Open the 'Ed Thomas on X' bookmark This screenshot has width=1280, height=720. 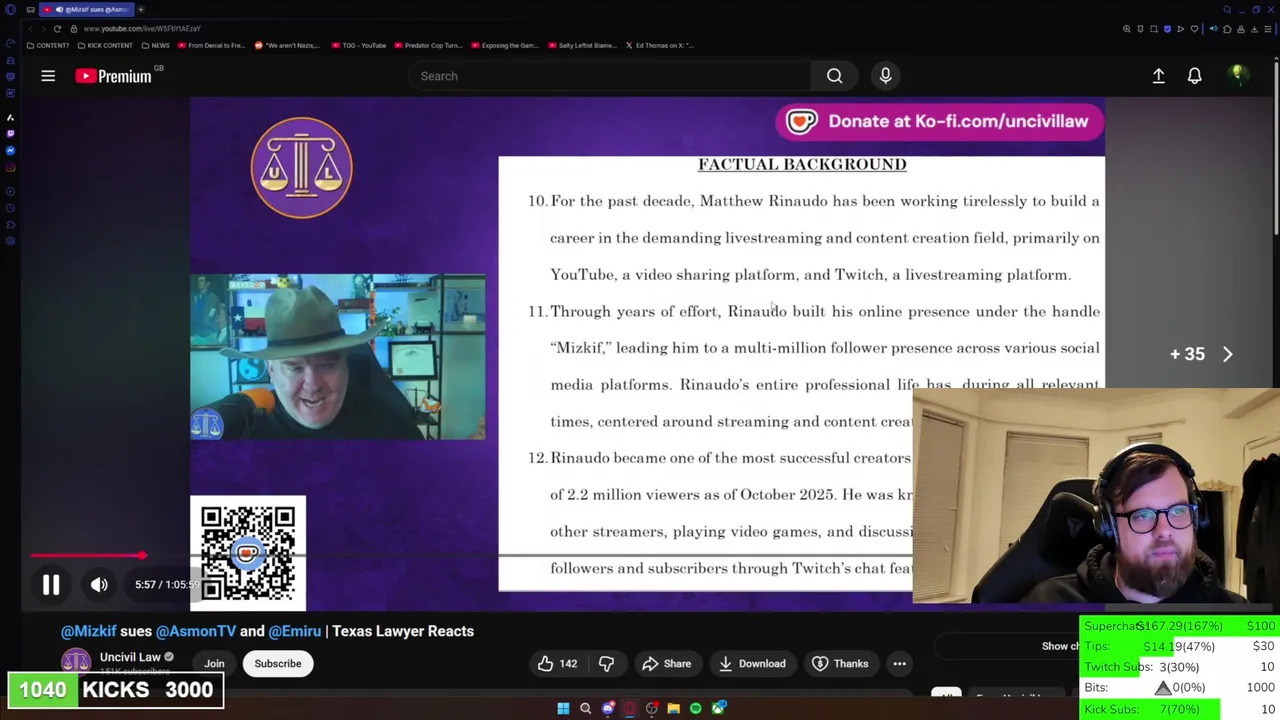(x=659, y=45)
